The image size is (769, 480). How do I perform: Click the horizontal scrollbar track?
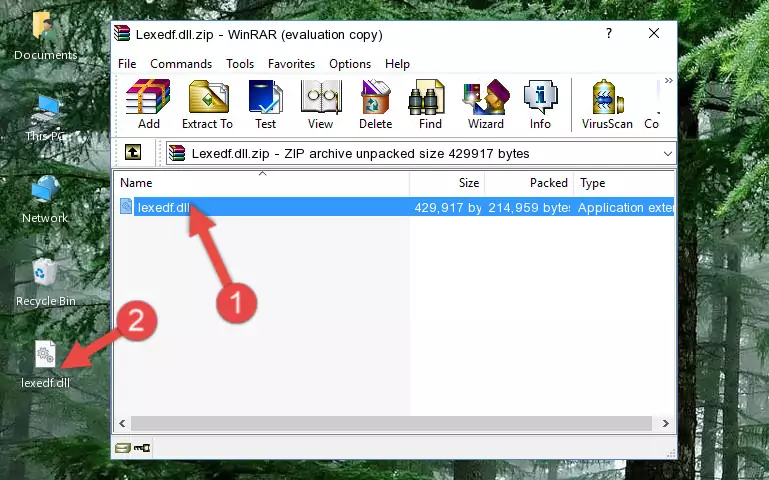click(391, 423)
